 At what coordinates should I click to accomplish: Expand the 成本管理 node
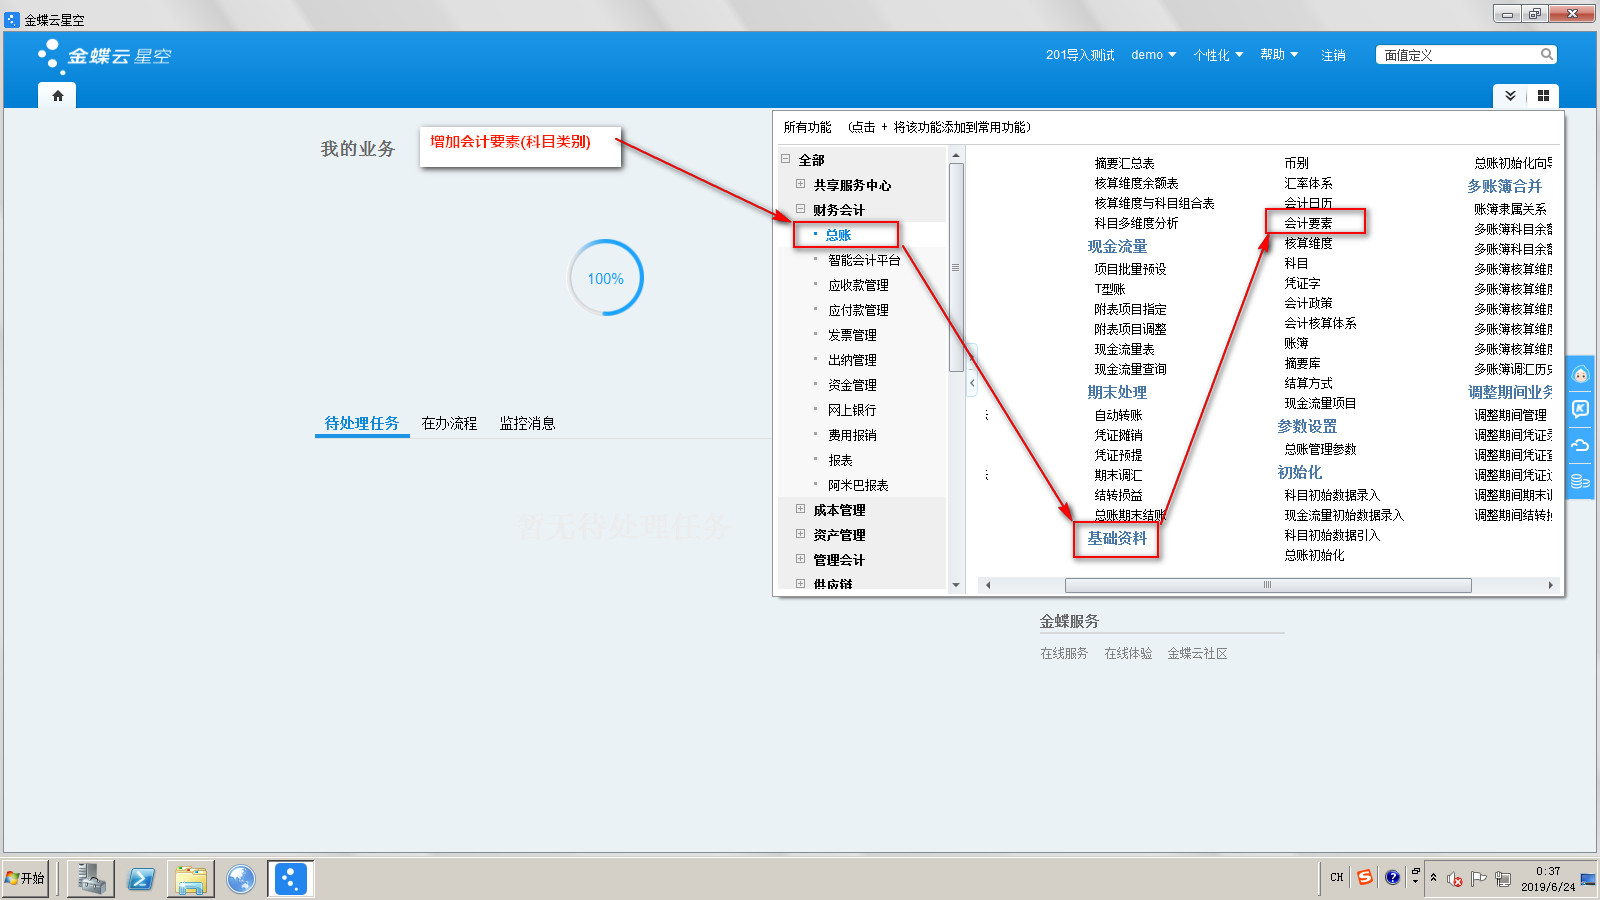tap(800, 508)
